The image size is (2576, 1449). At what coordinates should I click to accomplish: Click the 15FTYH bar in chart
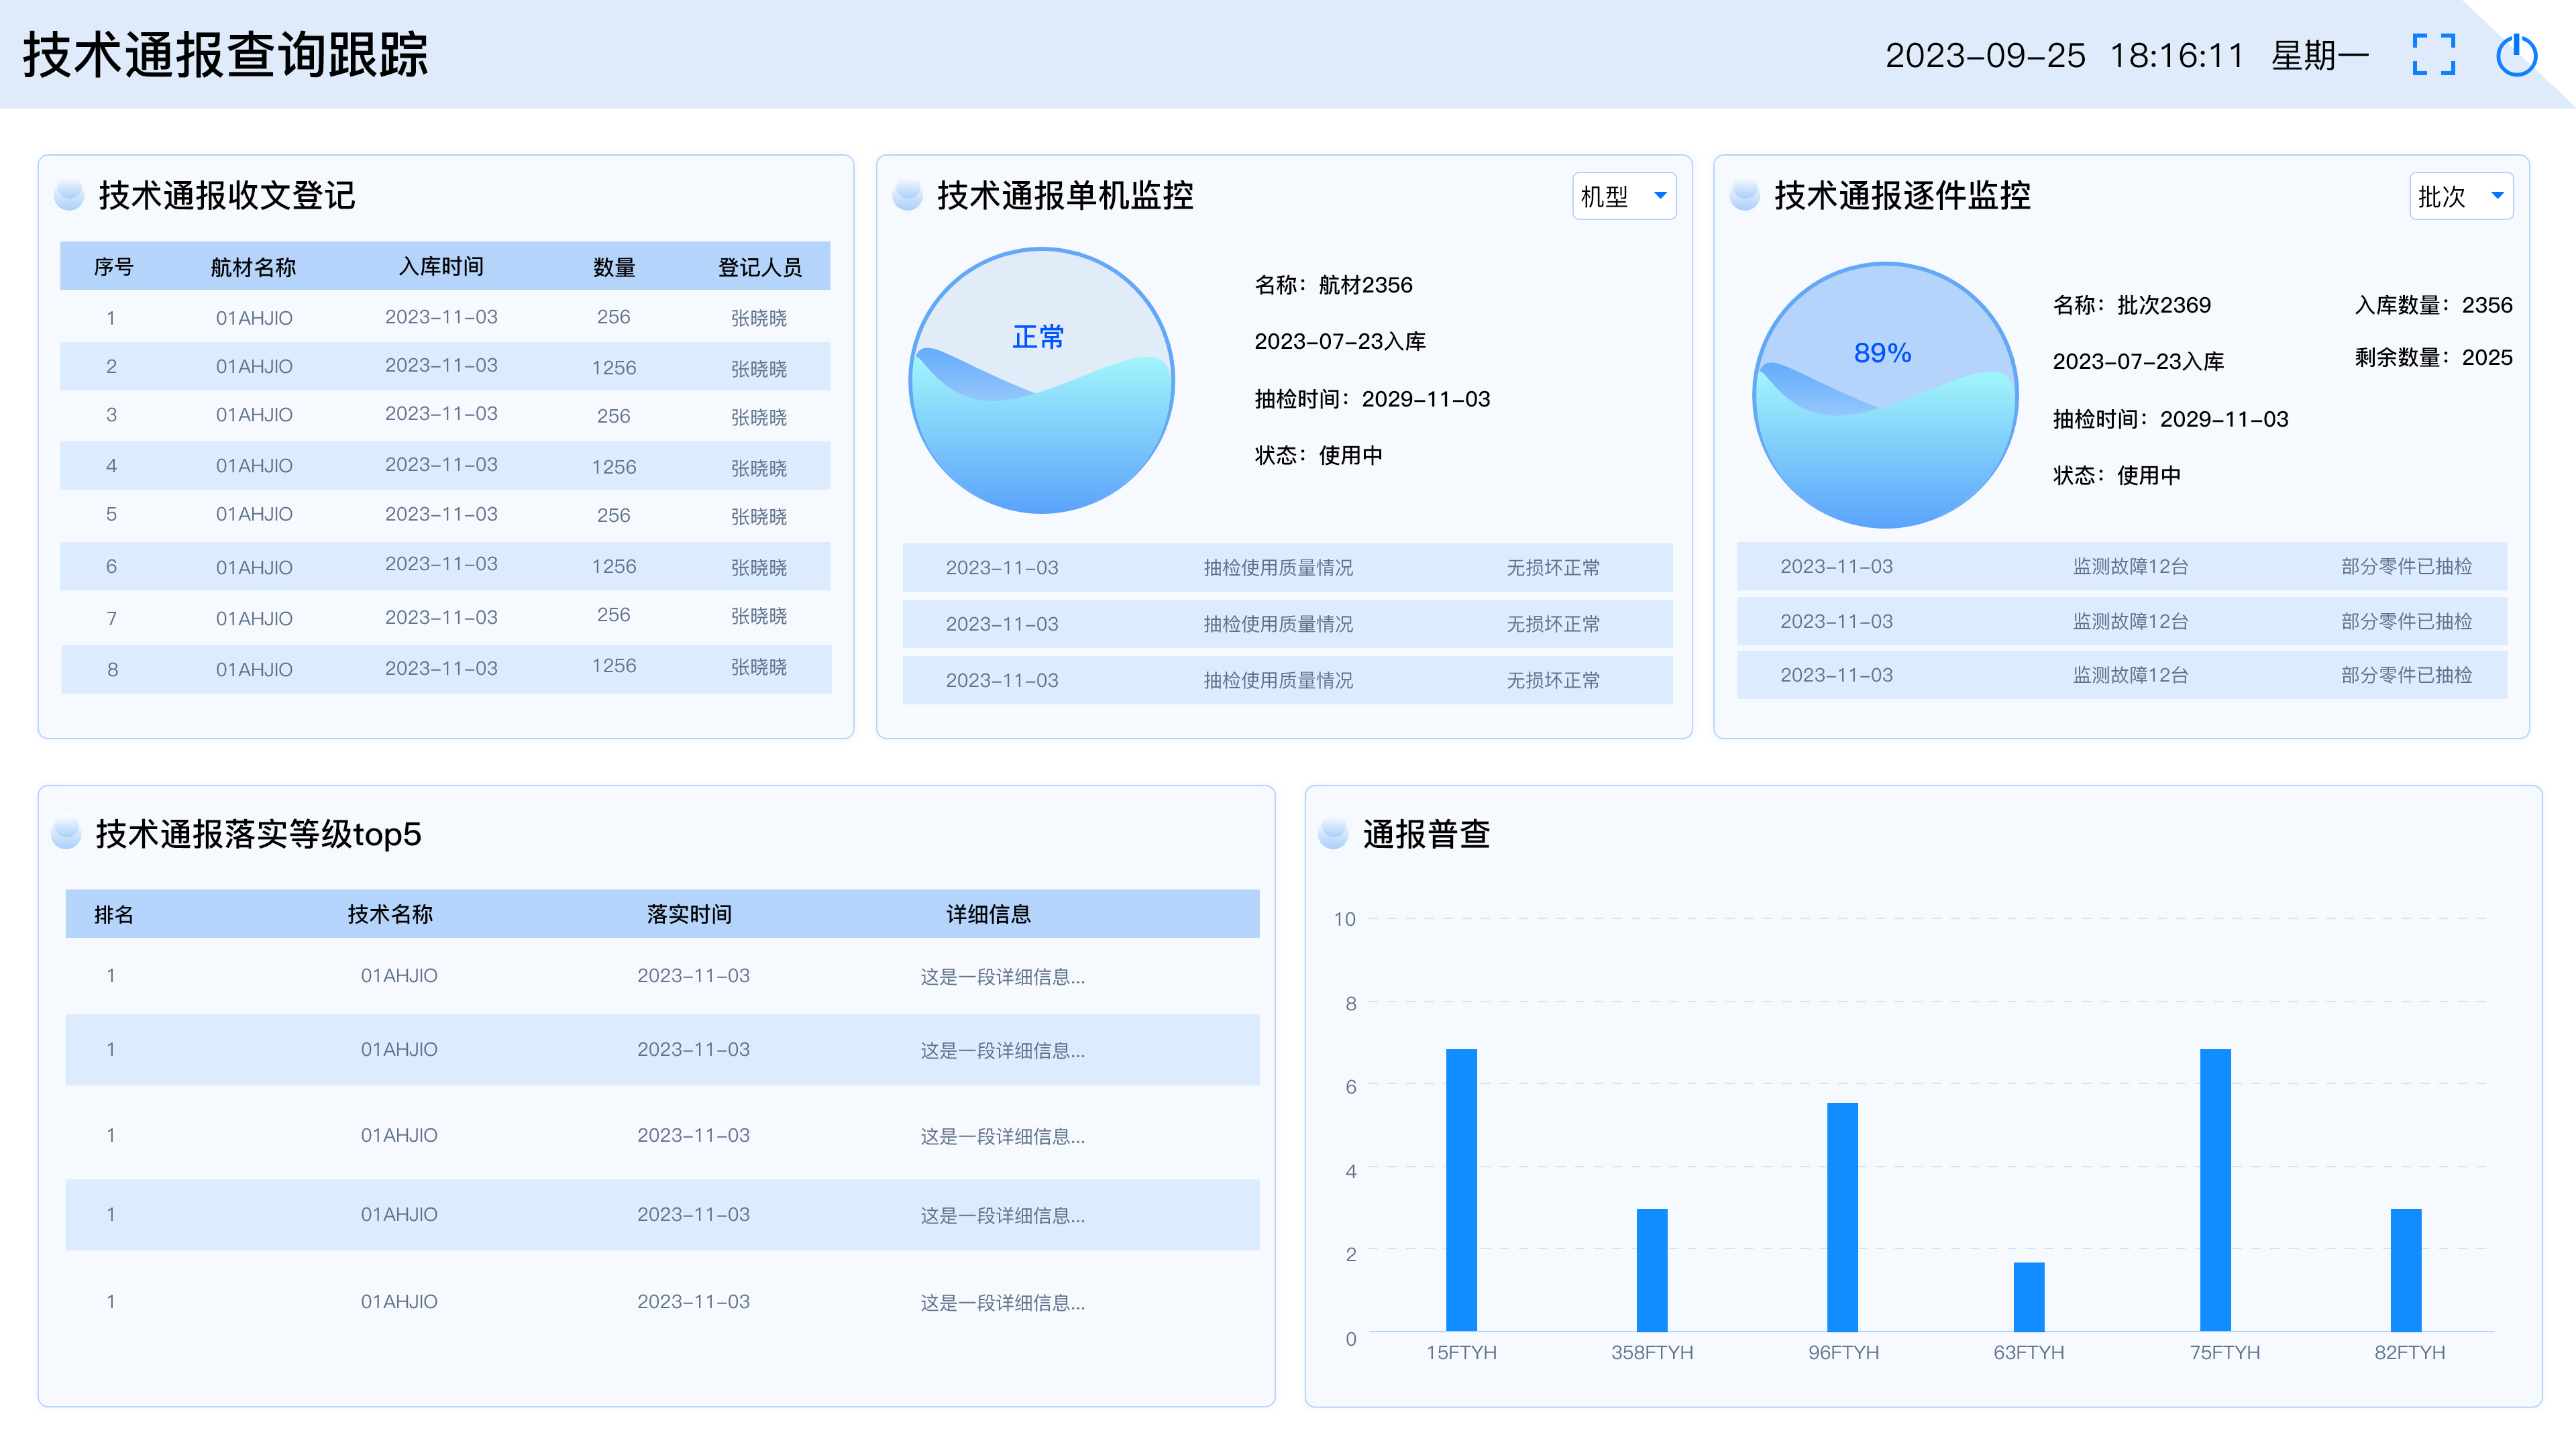click(1461, 1190)
